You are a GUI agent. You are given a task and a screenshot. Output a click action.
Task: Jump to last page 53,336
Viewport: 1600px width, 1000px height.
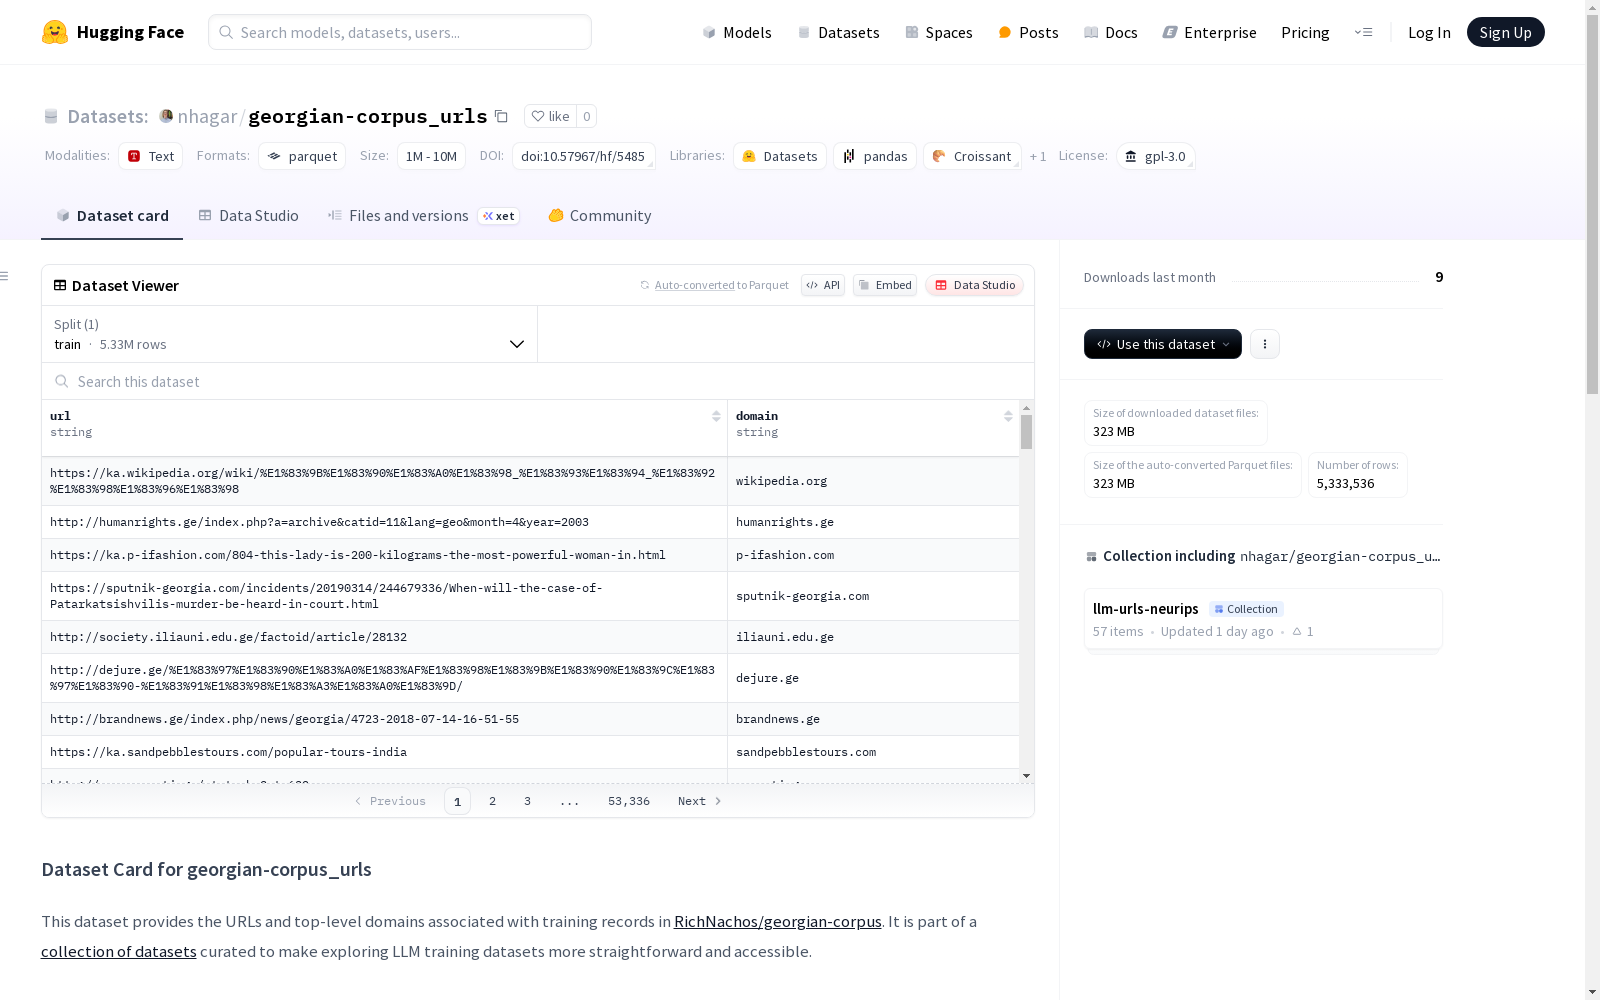(x=629, y=801)
